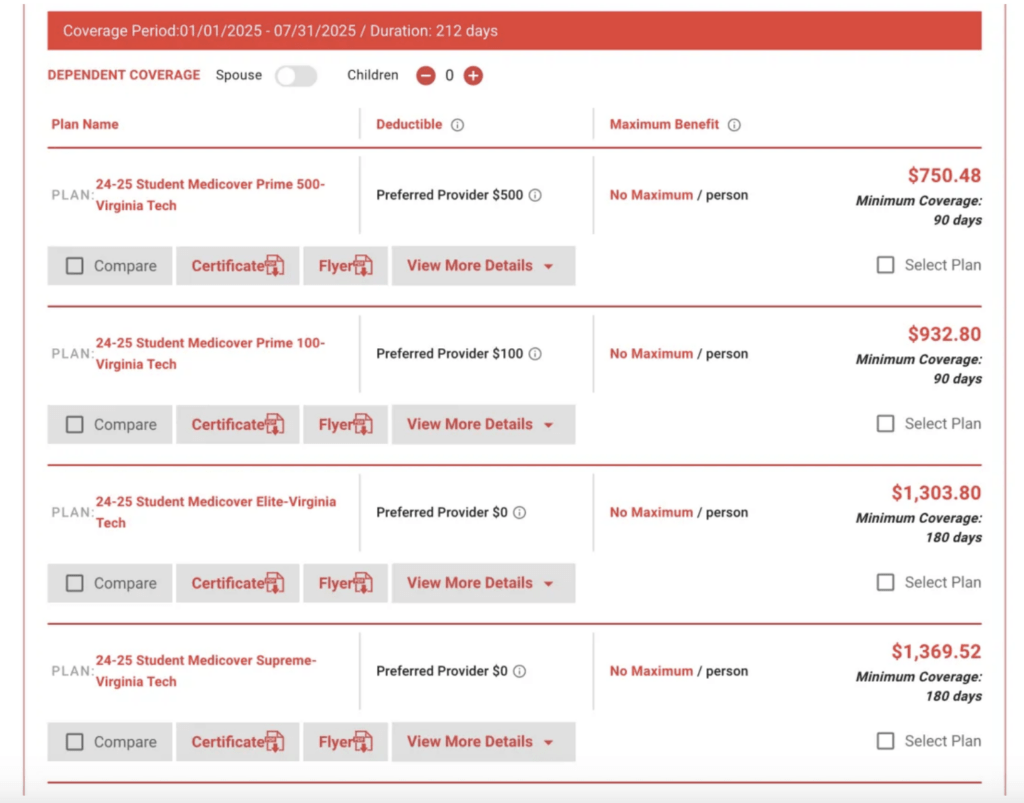The image size is (1024, 803).
Task: Click the $1,369.52 price
Action: pos(936,652)
